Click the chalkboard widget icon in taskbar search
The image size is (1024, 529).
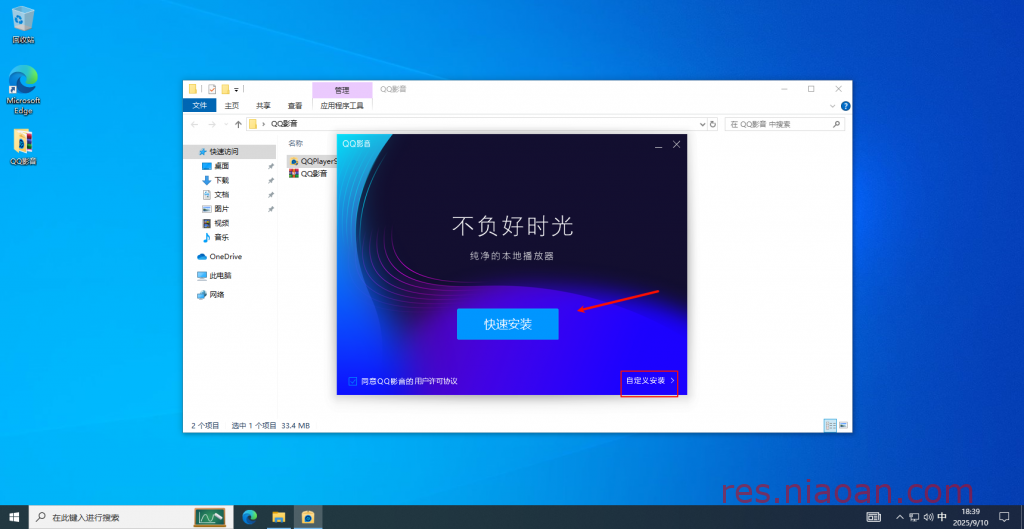210,517
